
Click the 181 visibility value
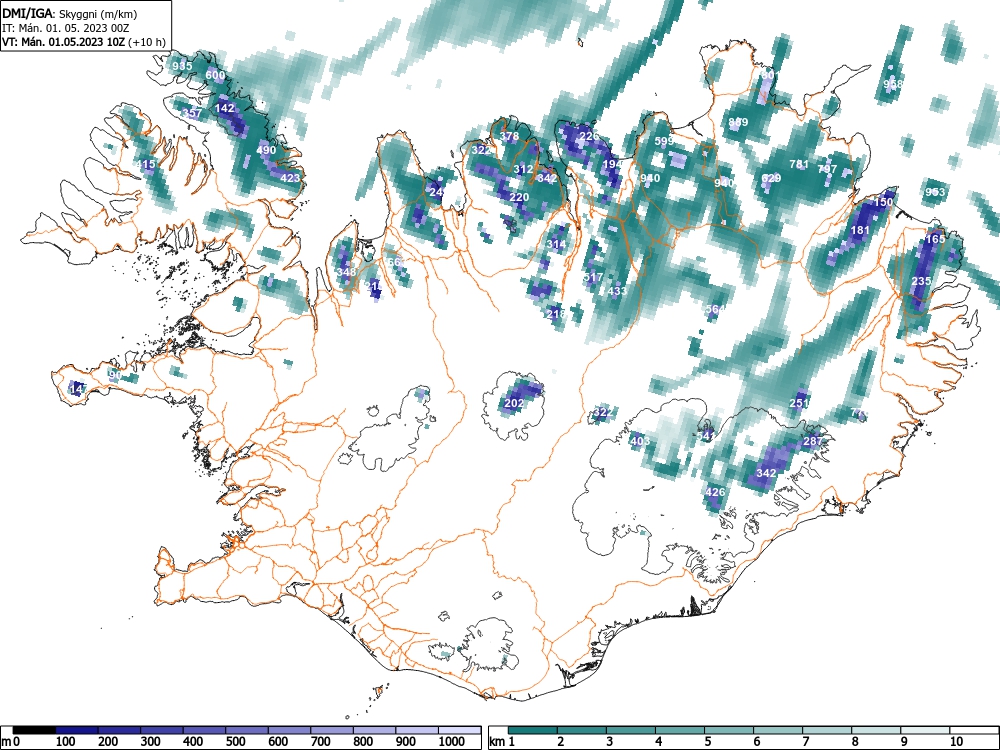click(860, 230)
